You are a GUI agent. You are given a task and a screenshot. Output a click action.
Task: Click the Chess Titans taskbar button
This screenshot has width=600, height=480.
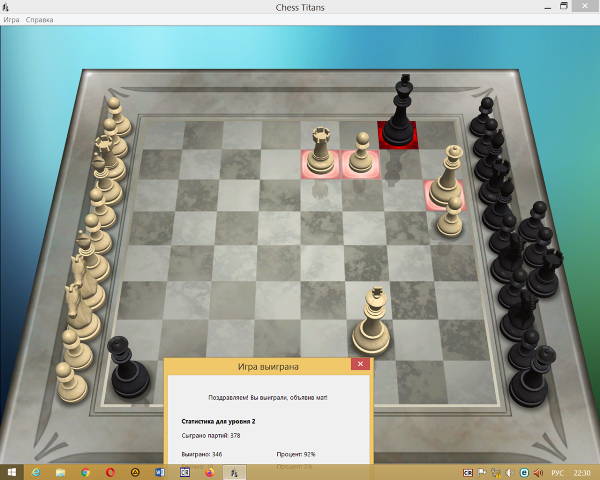tap(235, 472)
